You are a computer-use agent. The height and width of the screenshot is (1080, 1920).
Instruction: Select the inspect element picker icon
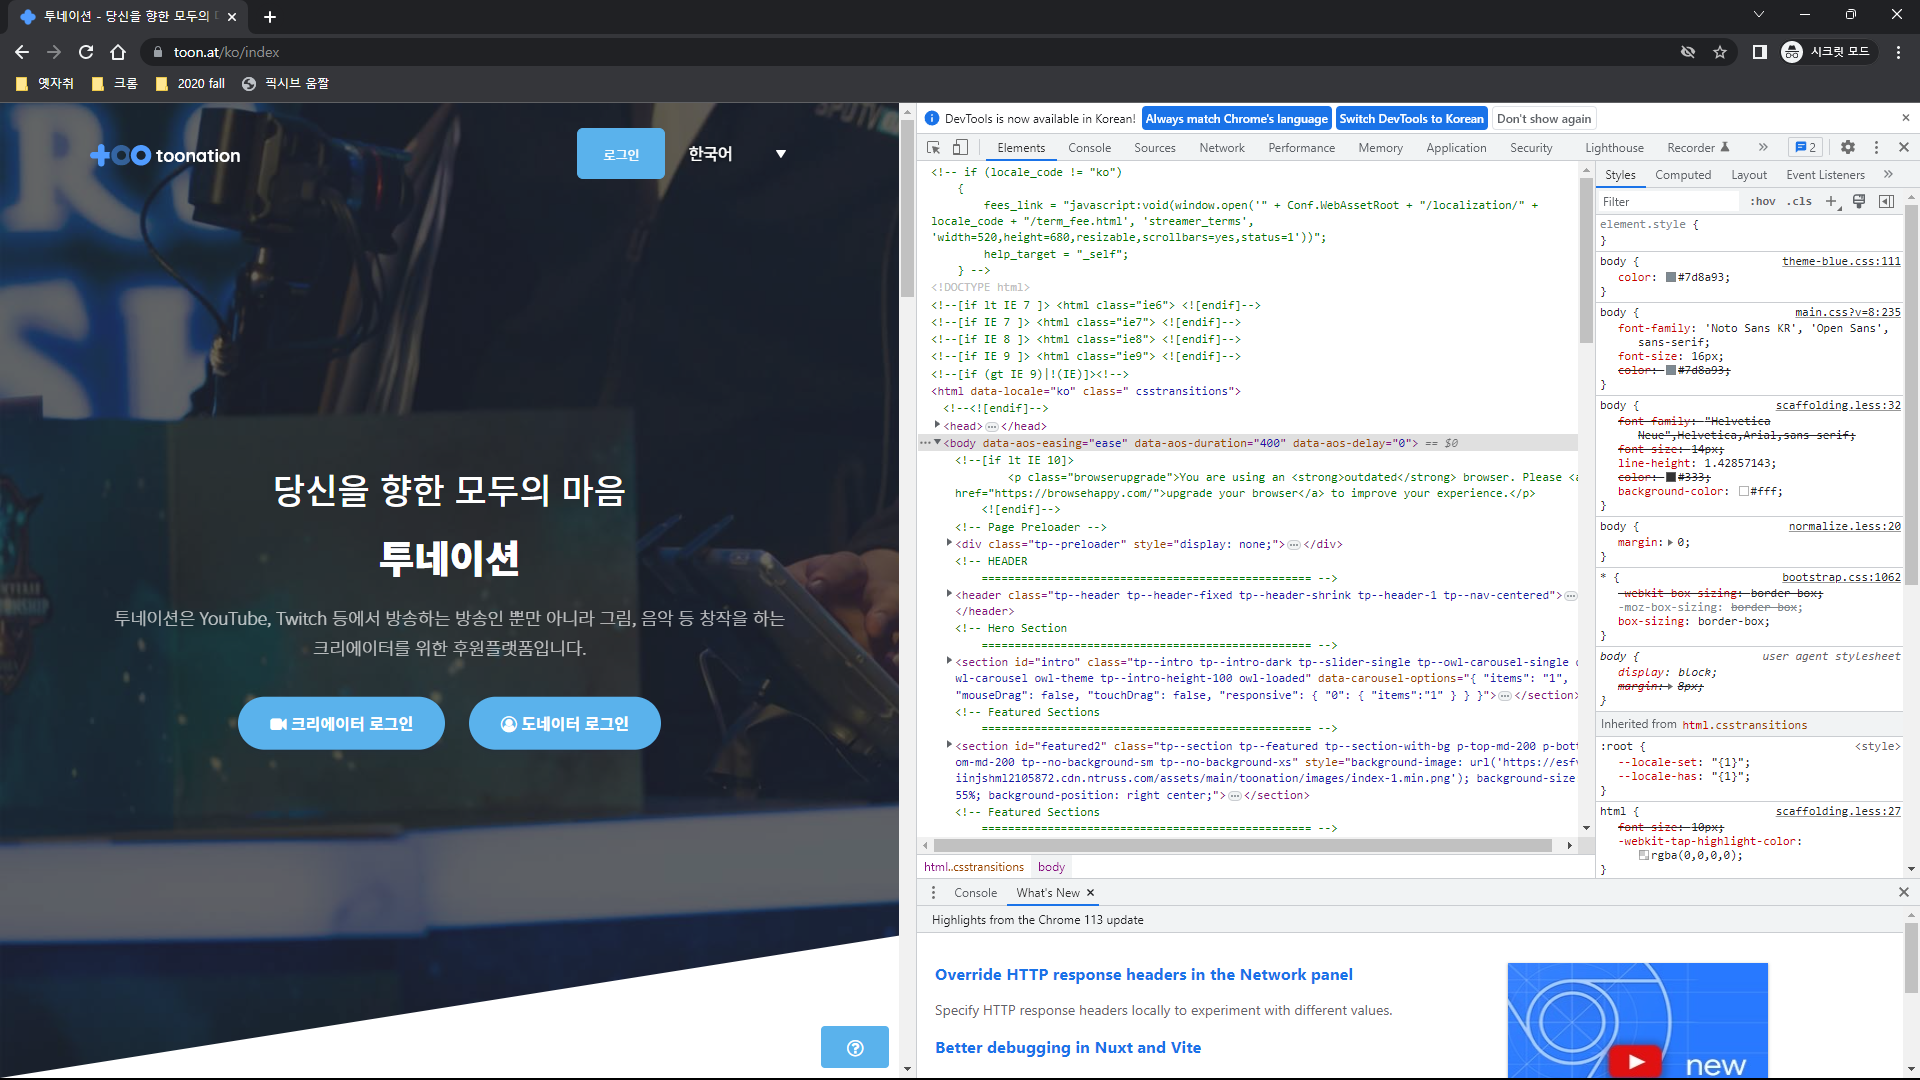934,147
